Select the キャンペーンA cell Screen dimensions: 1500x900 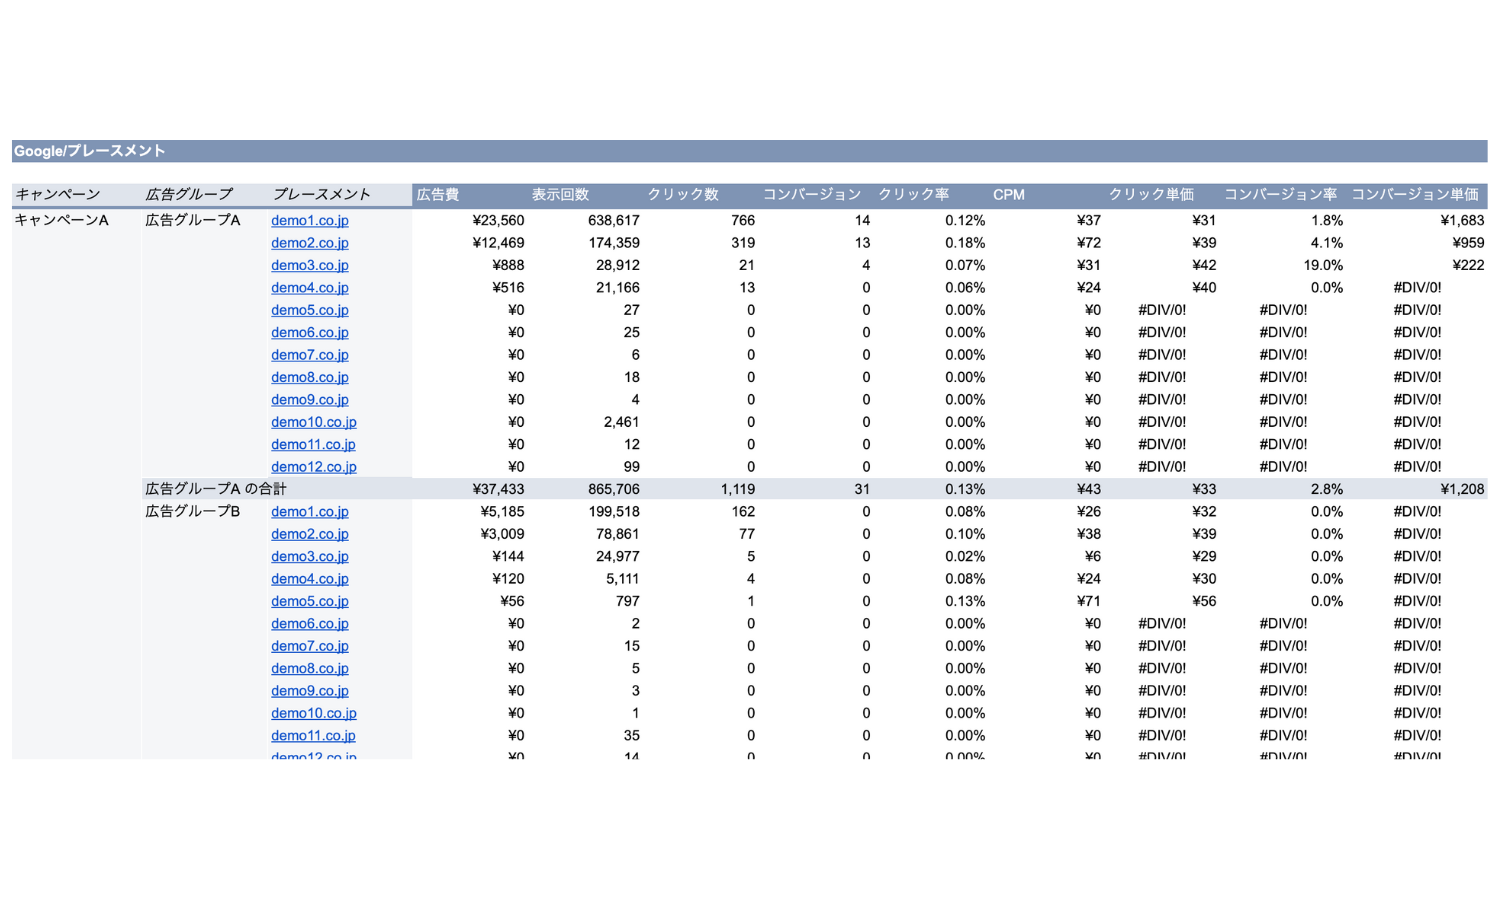(61, 220)
